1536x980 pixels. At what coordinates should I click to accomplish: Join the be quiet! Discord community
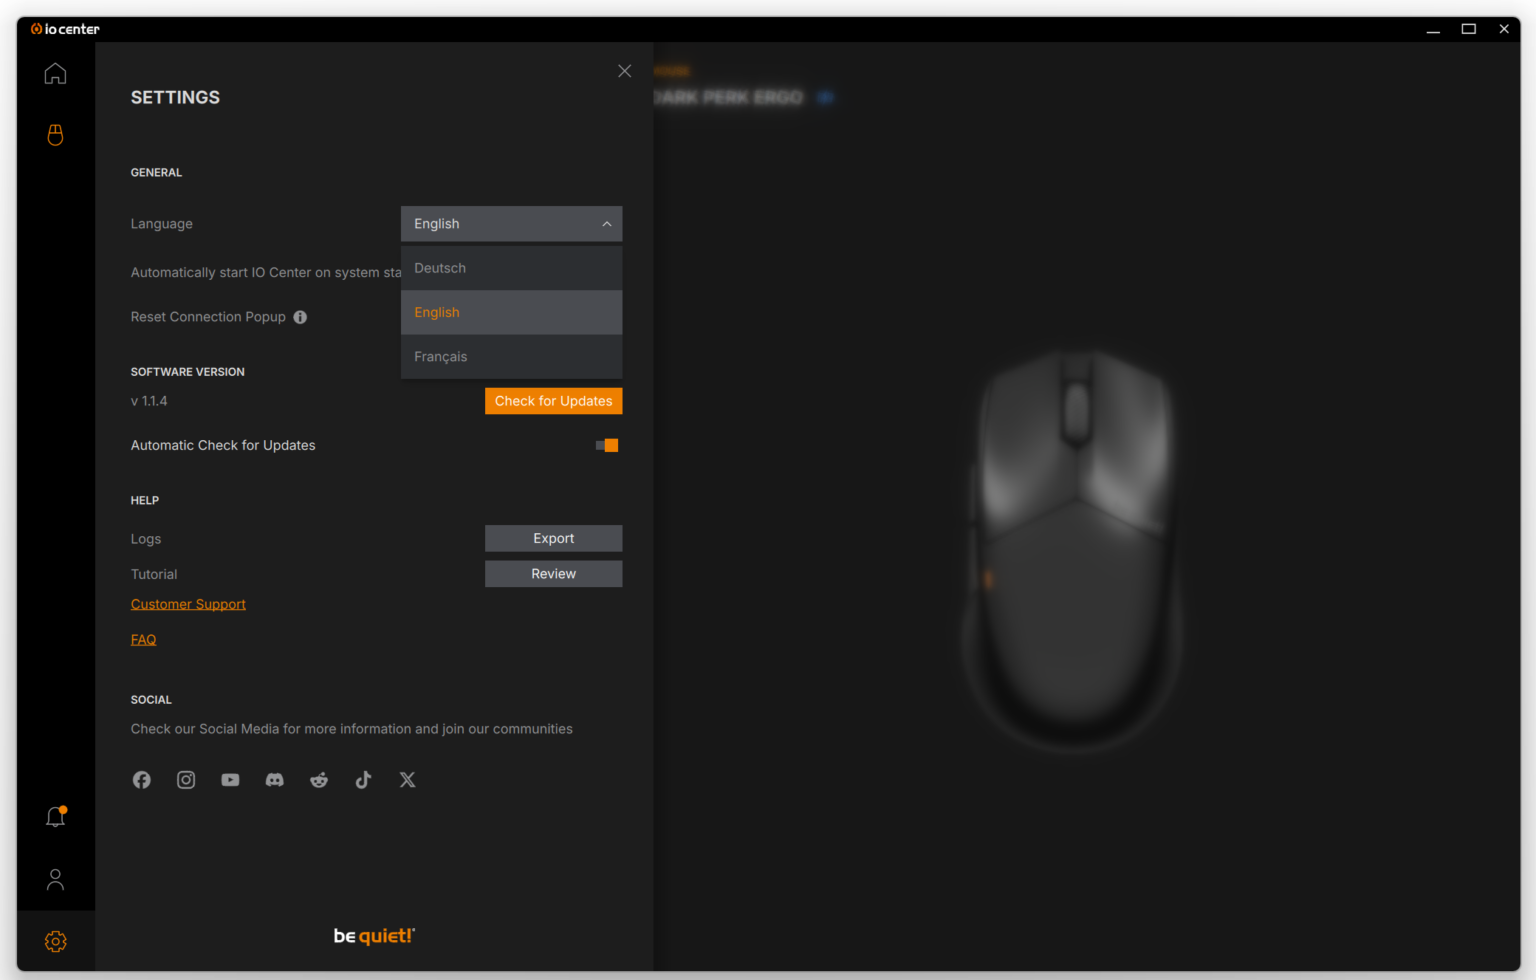(275, 780)
